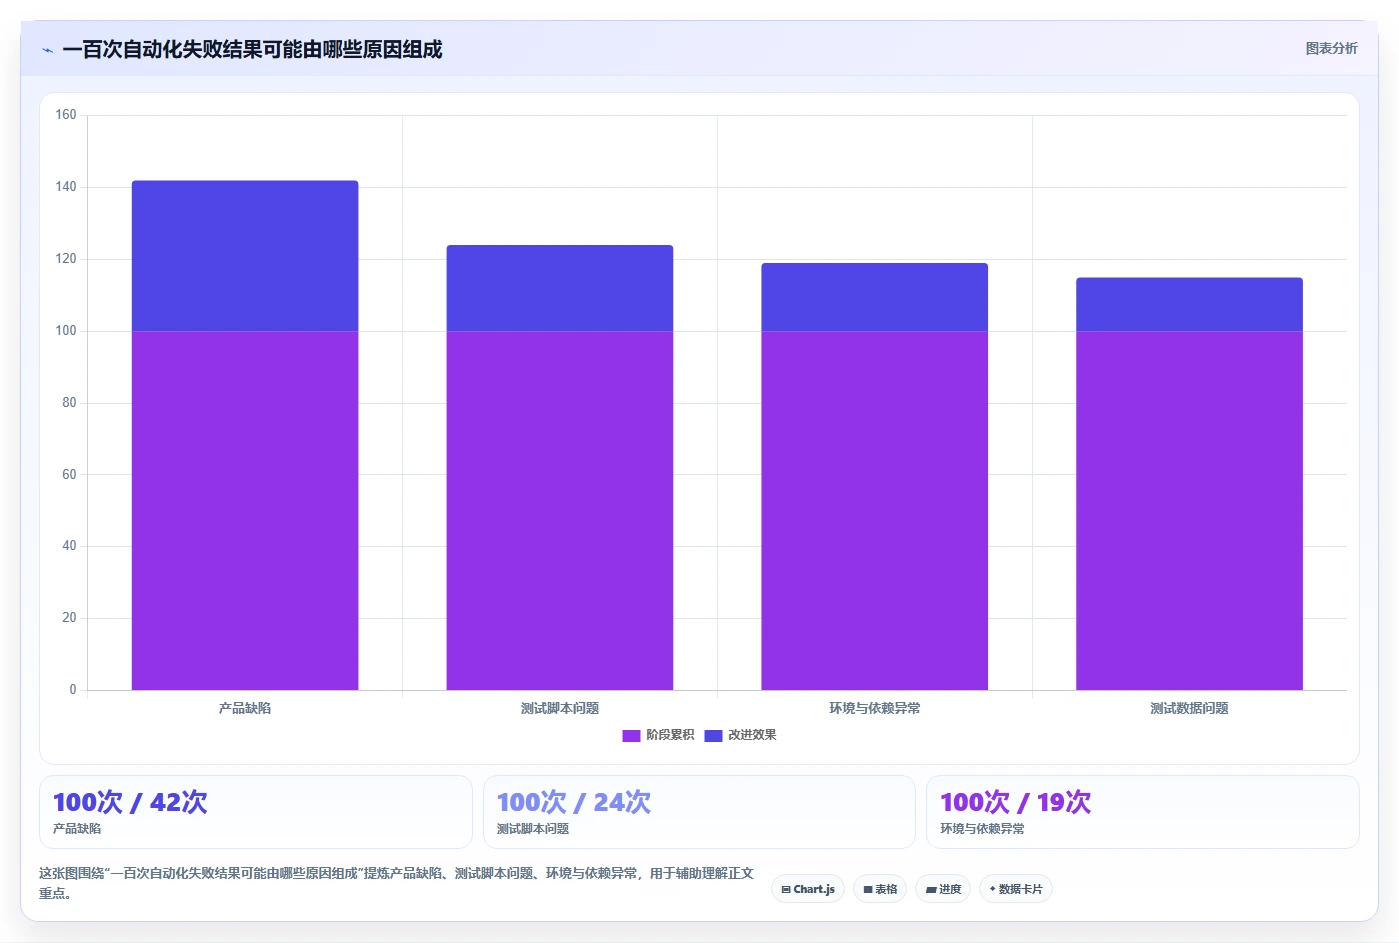This screenshot has height=943, width=1399.
Task: Select the 进度 tag chip
Action: (943, 889)
